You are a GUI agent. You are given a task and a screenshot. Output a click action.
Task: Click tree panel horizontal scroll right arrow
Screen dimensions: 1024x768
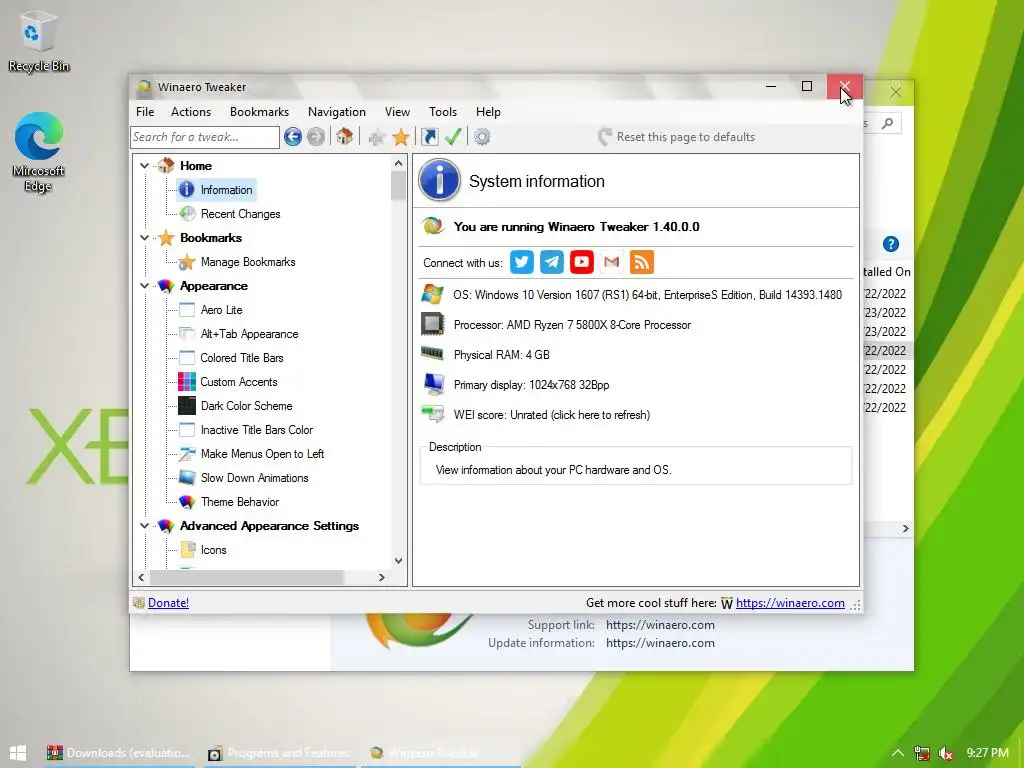(x=382, y=577)
